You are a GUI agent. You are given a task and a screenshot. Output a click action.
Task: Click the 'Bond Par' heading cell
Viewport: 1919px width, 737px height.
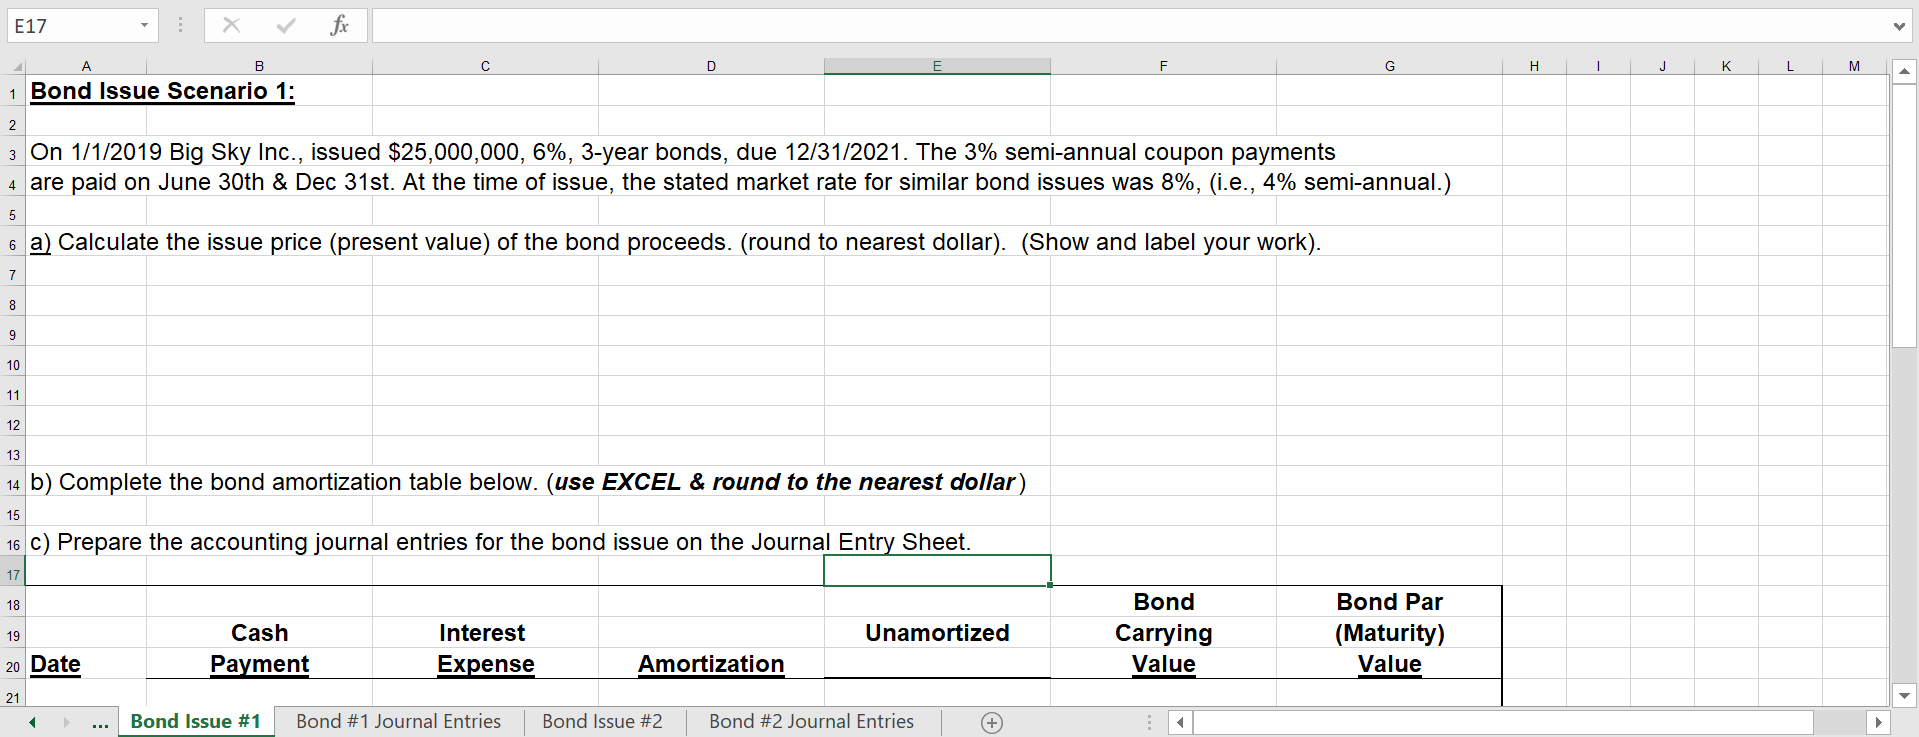pyautogui.click(x=1389, y=602)
